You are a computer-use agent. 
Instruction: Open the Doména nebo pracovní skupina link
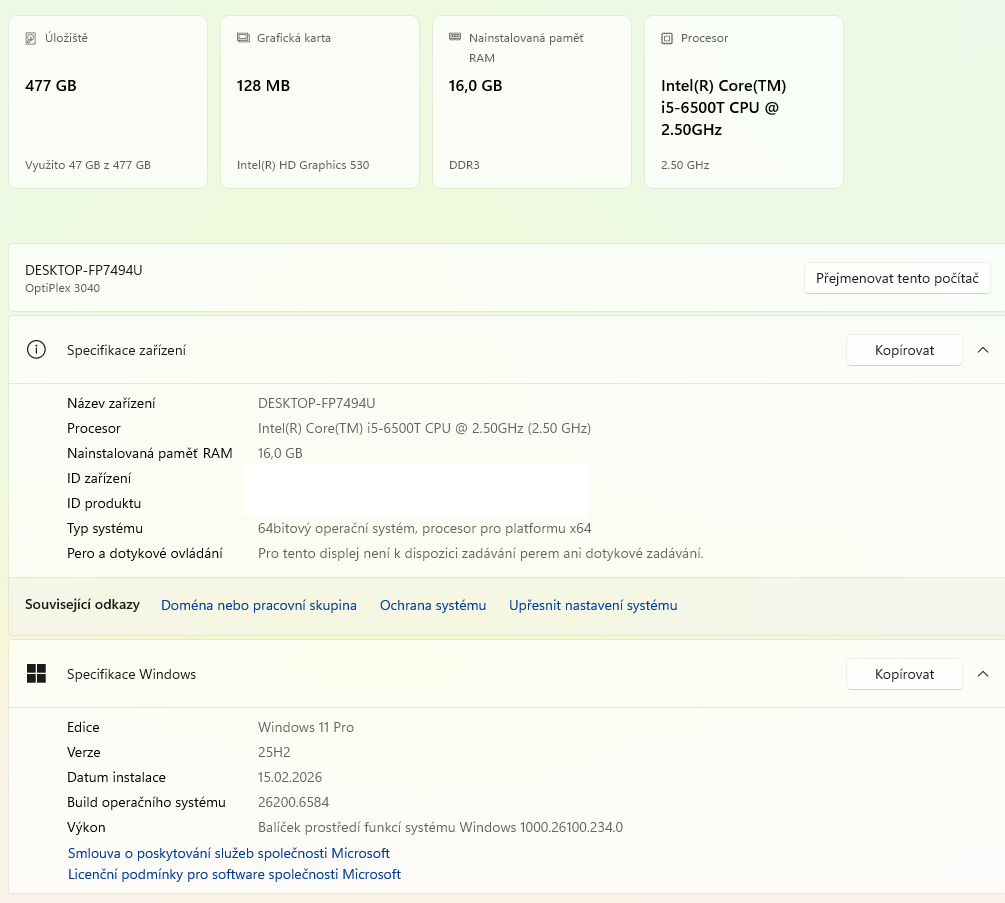(x=259, y=605)
